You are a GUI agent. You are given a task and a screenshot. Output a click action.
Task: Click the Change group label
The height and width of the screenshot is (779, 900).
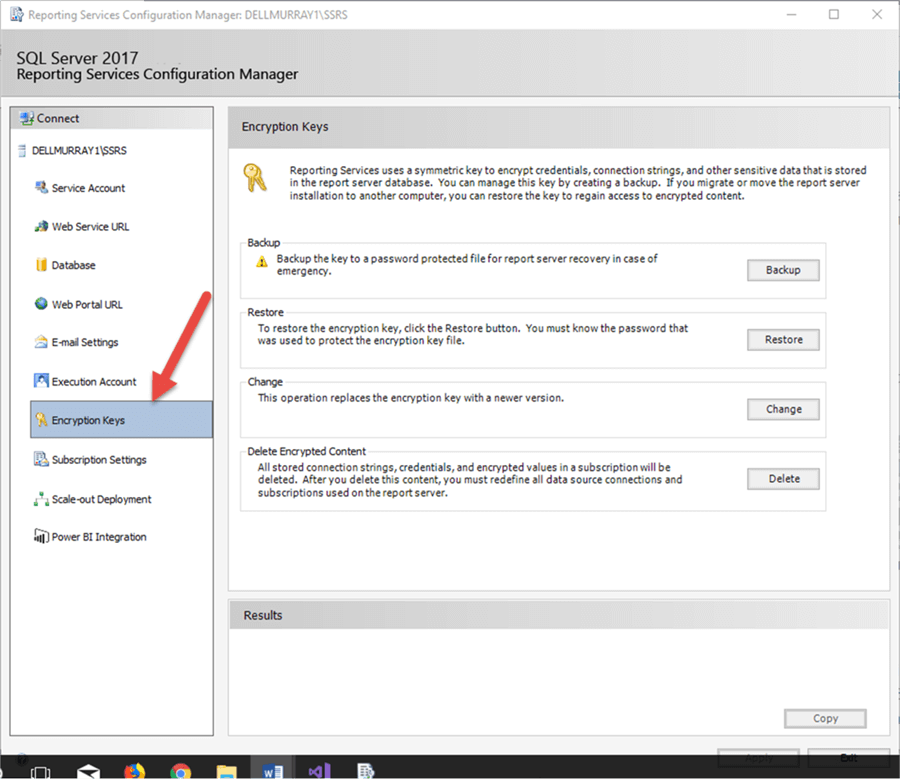click(x=265, y=382)
